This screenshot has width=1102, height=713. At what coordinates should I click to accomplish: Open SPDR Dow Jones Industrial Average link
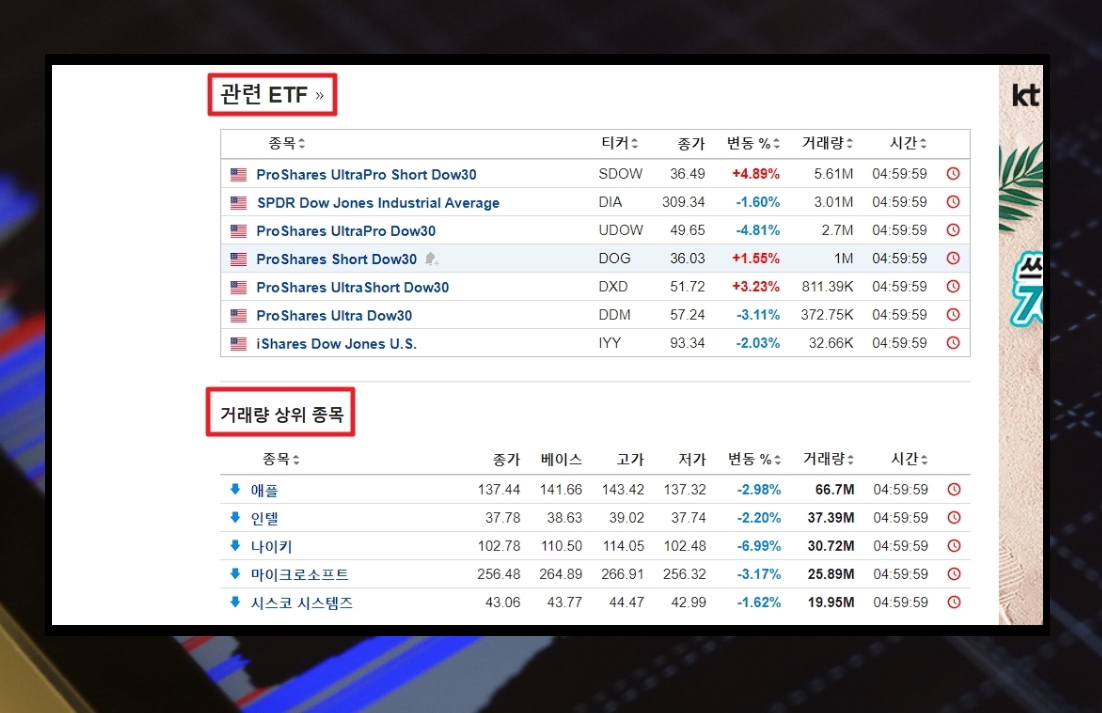(x=378, y=202)
